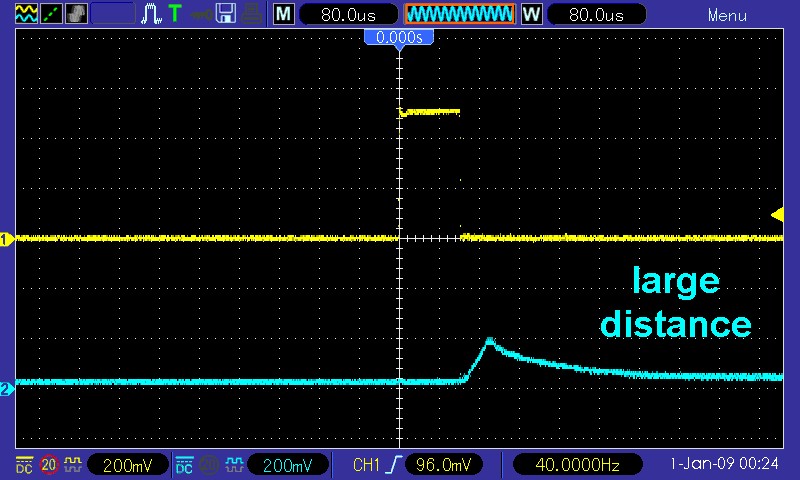The image size is (800, 480).
Task: Click the green T trigger status icon
Action: (175, 14)
